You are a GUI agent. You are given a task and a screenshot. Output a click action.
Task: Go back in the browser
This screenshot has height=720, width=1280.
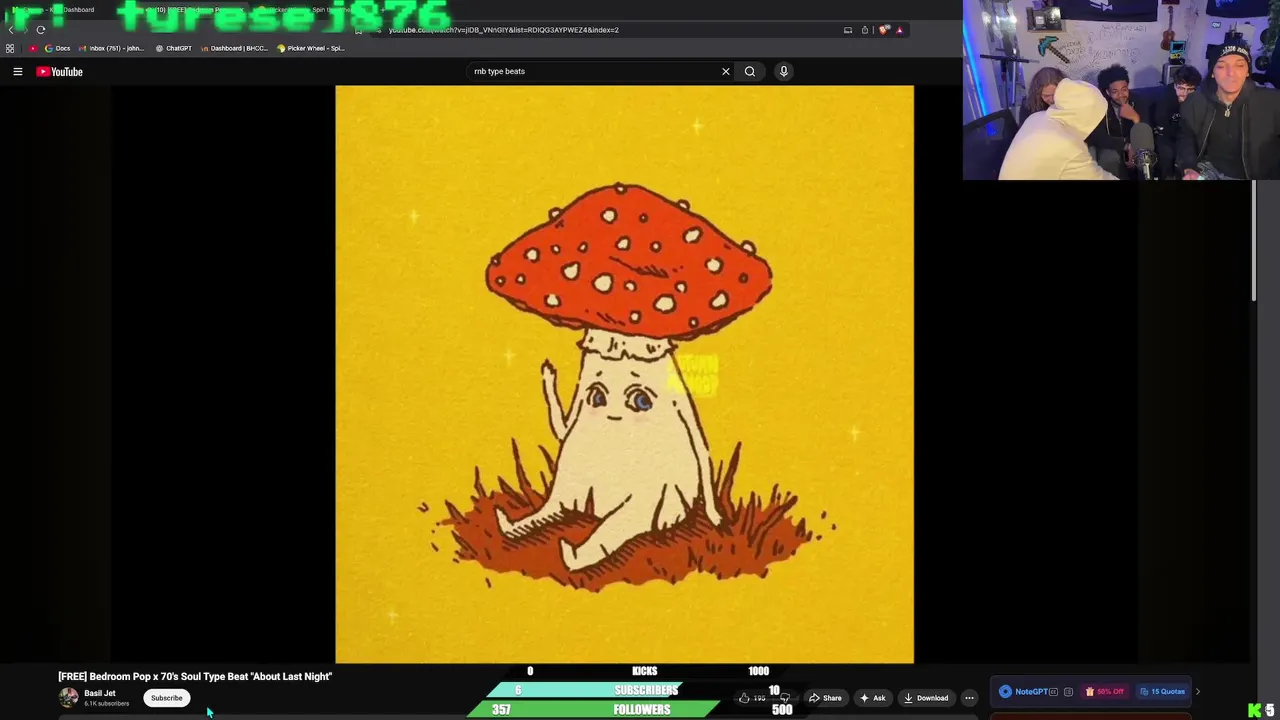(x=11, y=29)
